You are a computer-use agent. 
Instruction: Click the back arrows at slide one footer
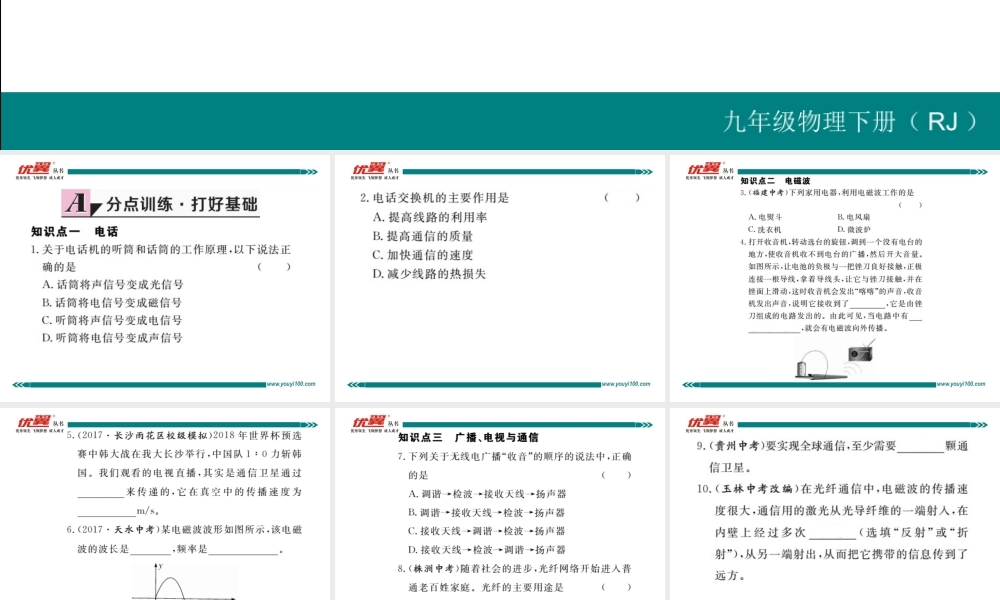pos(18,382)
